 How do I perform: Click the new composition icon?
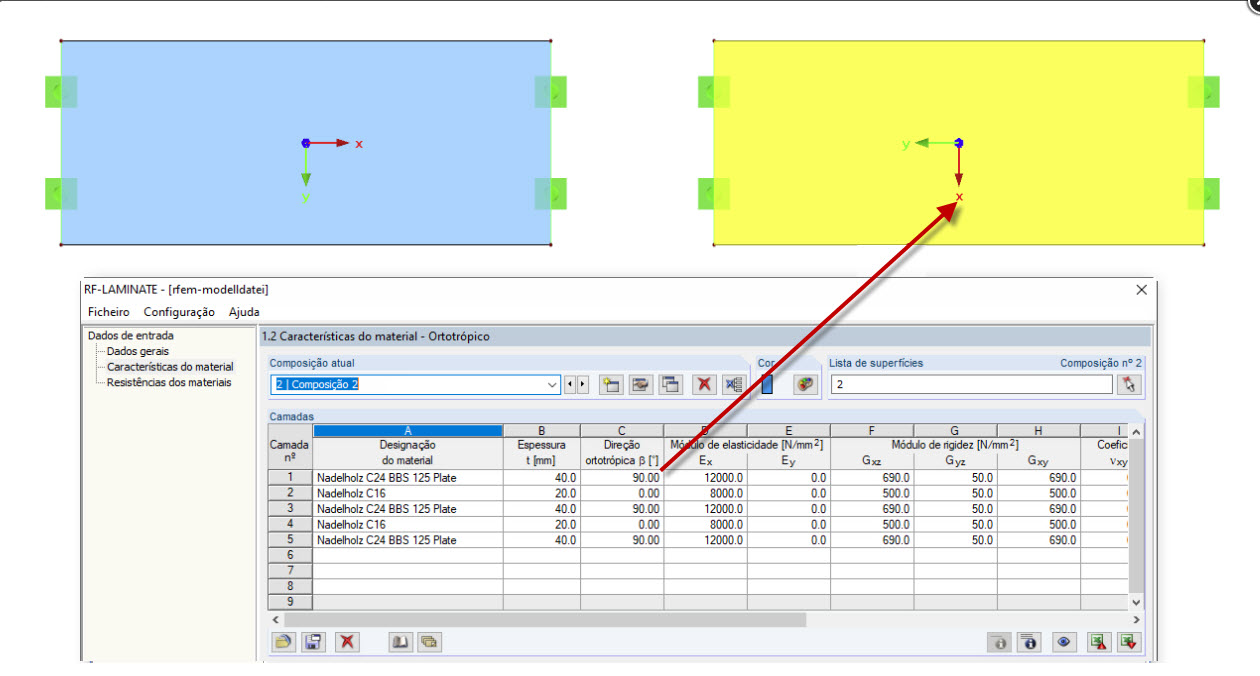611,384
